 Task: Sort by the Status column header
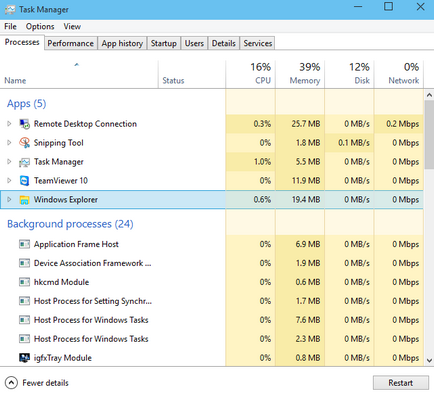(192, 74)
